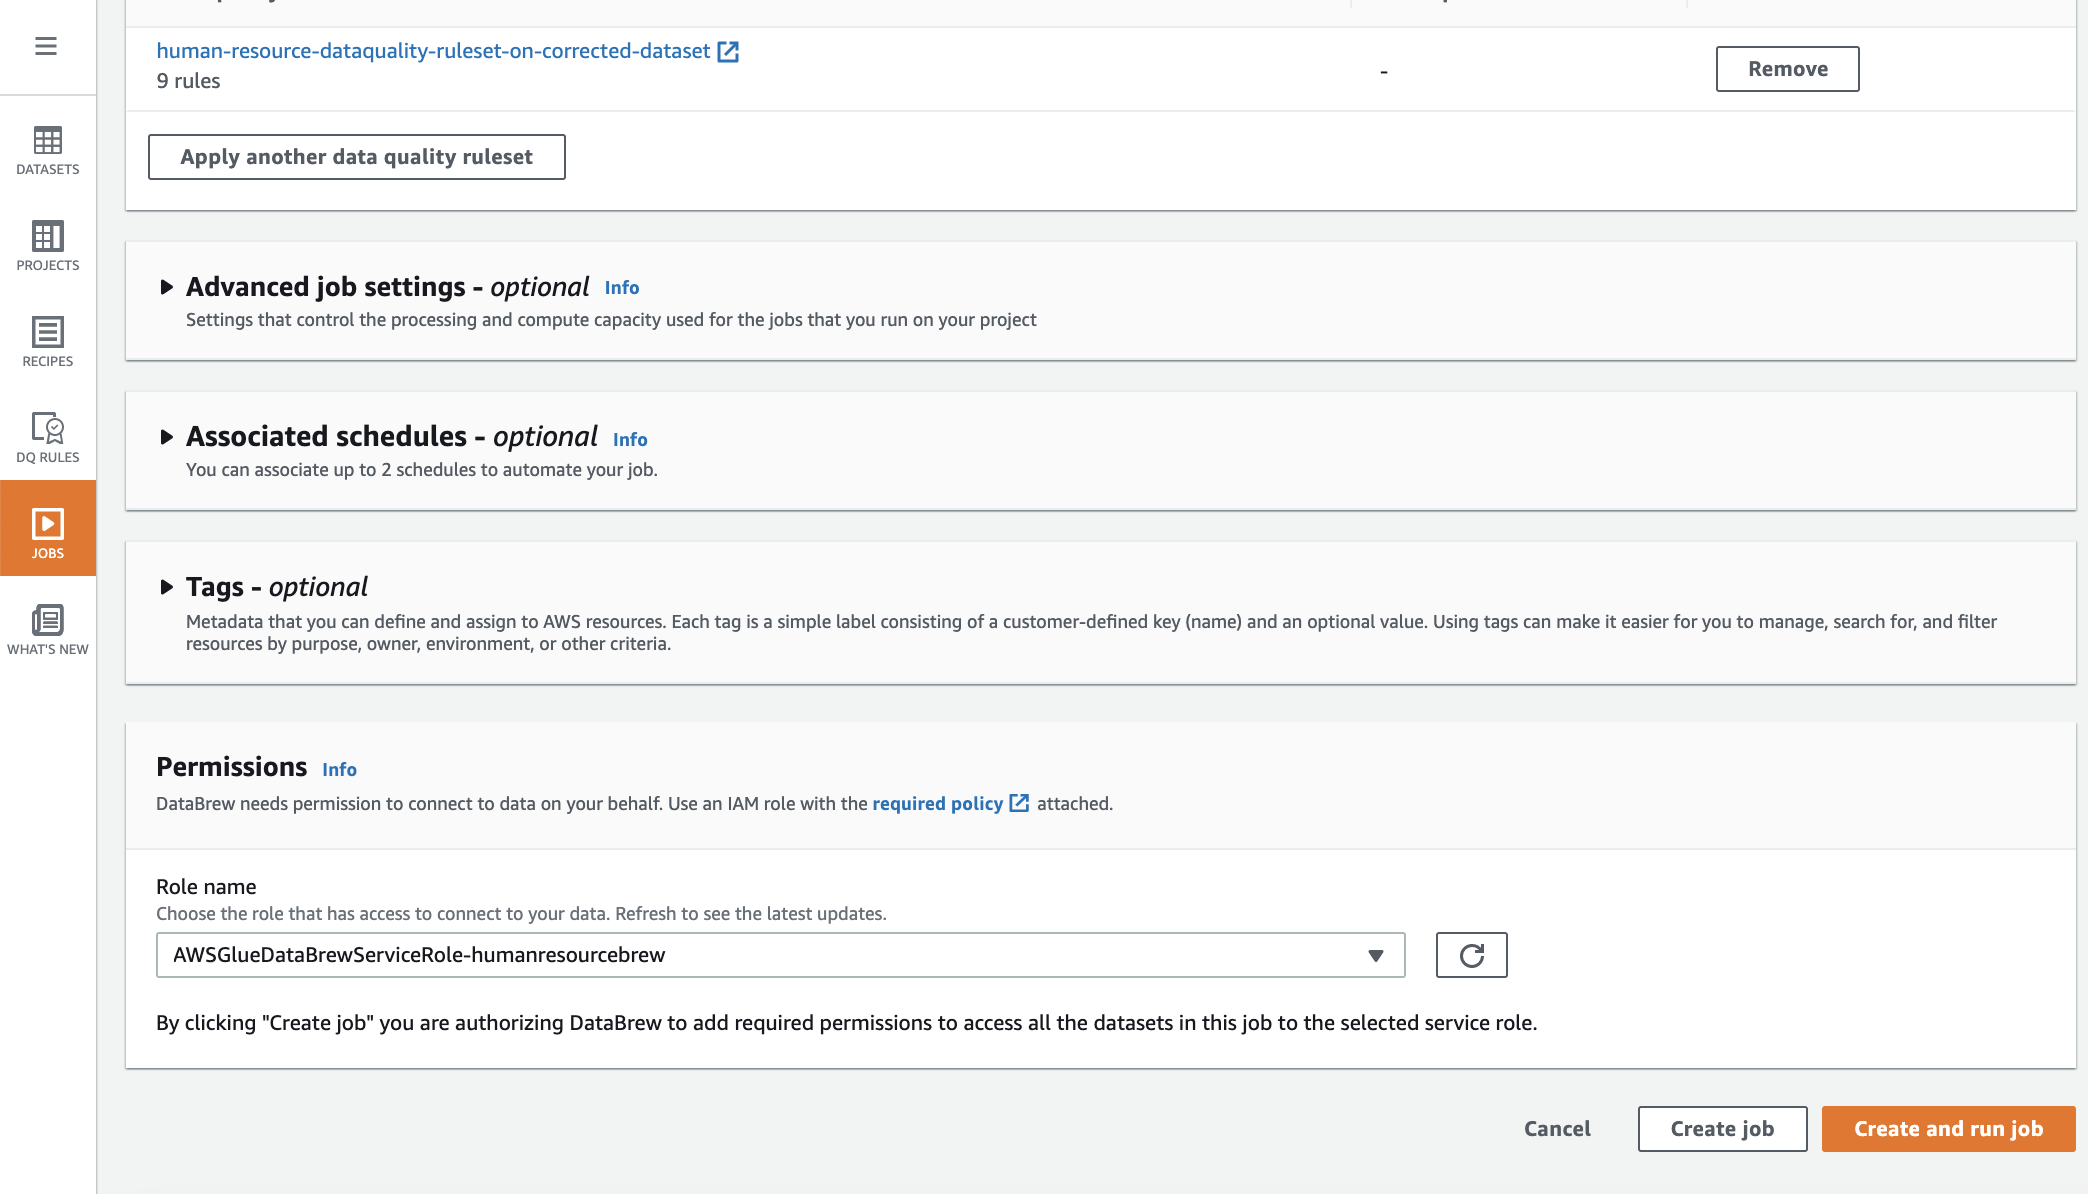Click Info next to Permissions
Viewport: 2088px width, 1194px height.
coord(339,770)
